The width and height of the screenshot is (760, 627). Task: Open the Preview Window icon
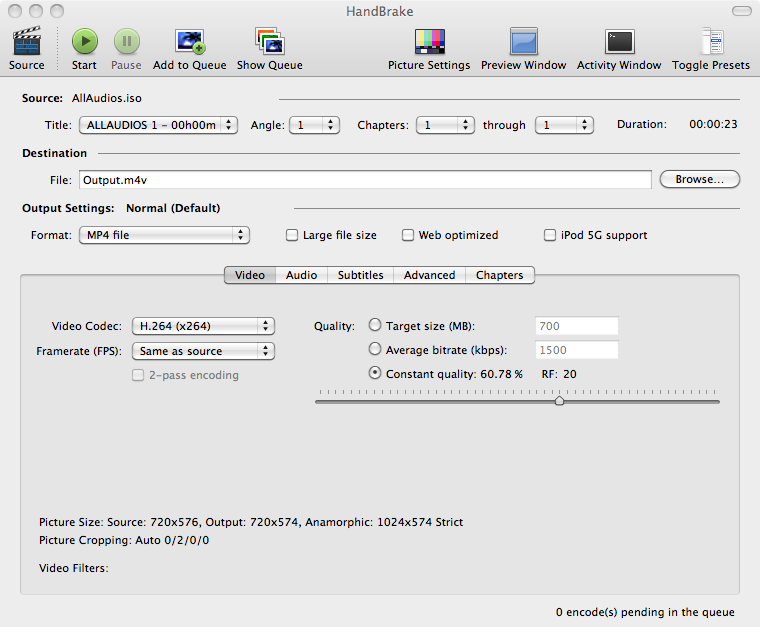pyautogui.click(x=523, y=42)
